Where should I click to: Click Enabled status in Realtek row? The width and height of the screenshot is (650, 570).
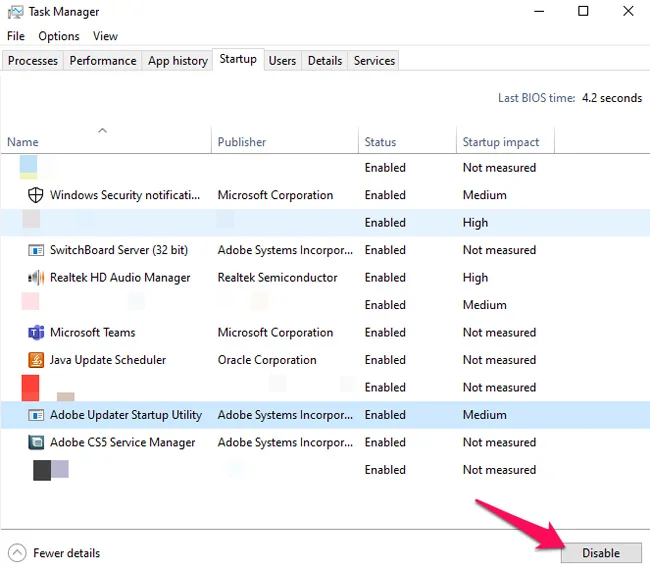tap(385, 277)
